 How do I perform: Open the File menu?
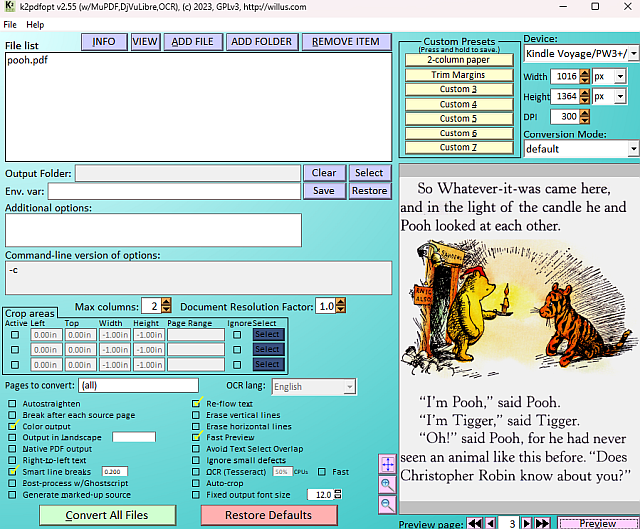(x=10, y=24)
